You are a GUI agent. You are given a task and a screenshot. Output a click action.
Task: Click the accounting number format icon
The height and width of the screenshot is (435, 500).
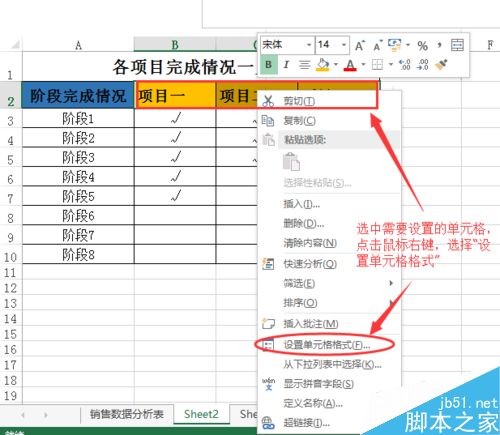click(395, 45)
